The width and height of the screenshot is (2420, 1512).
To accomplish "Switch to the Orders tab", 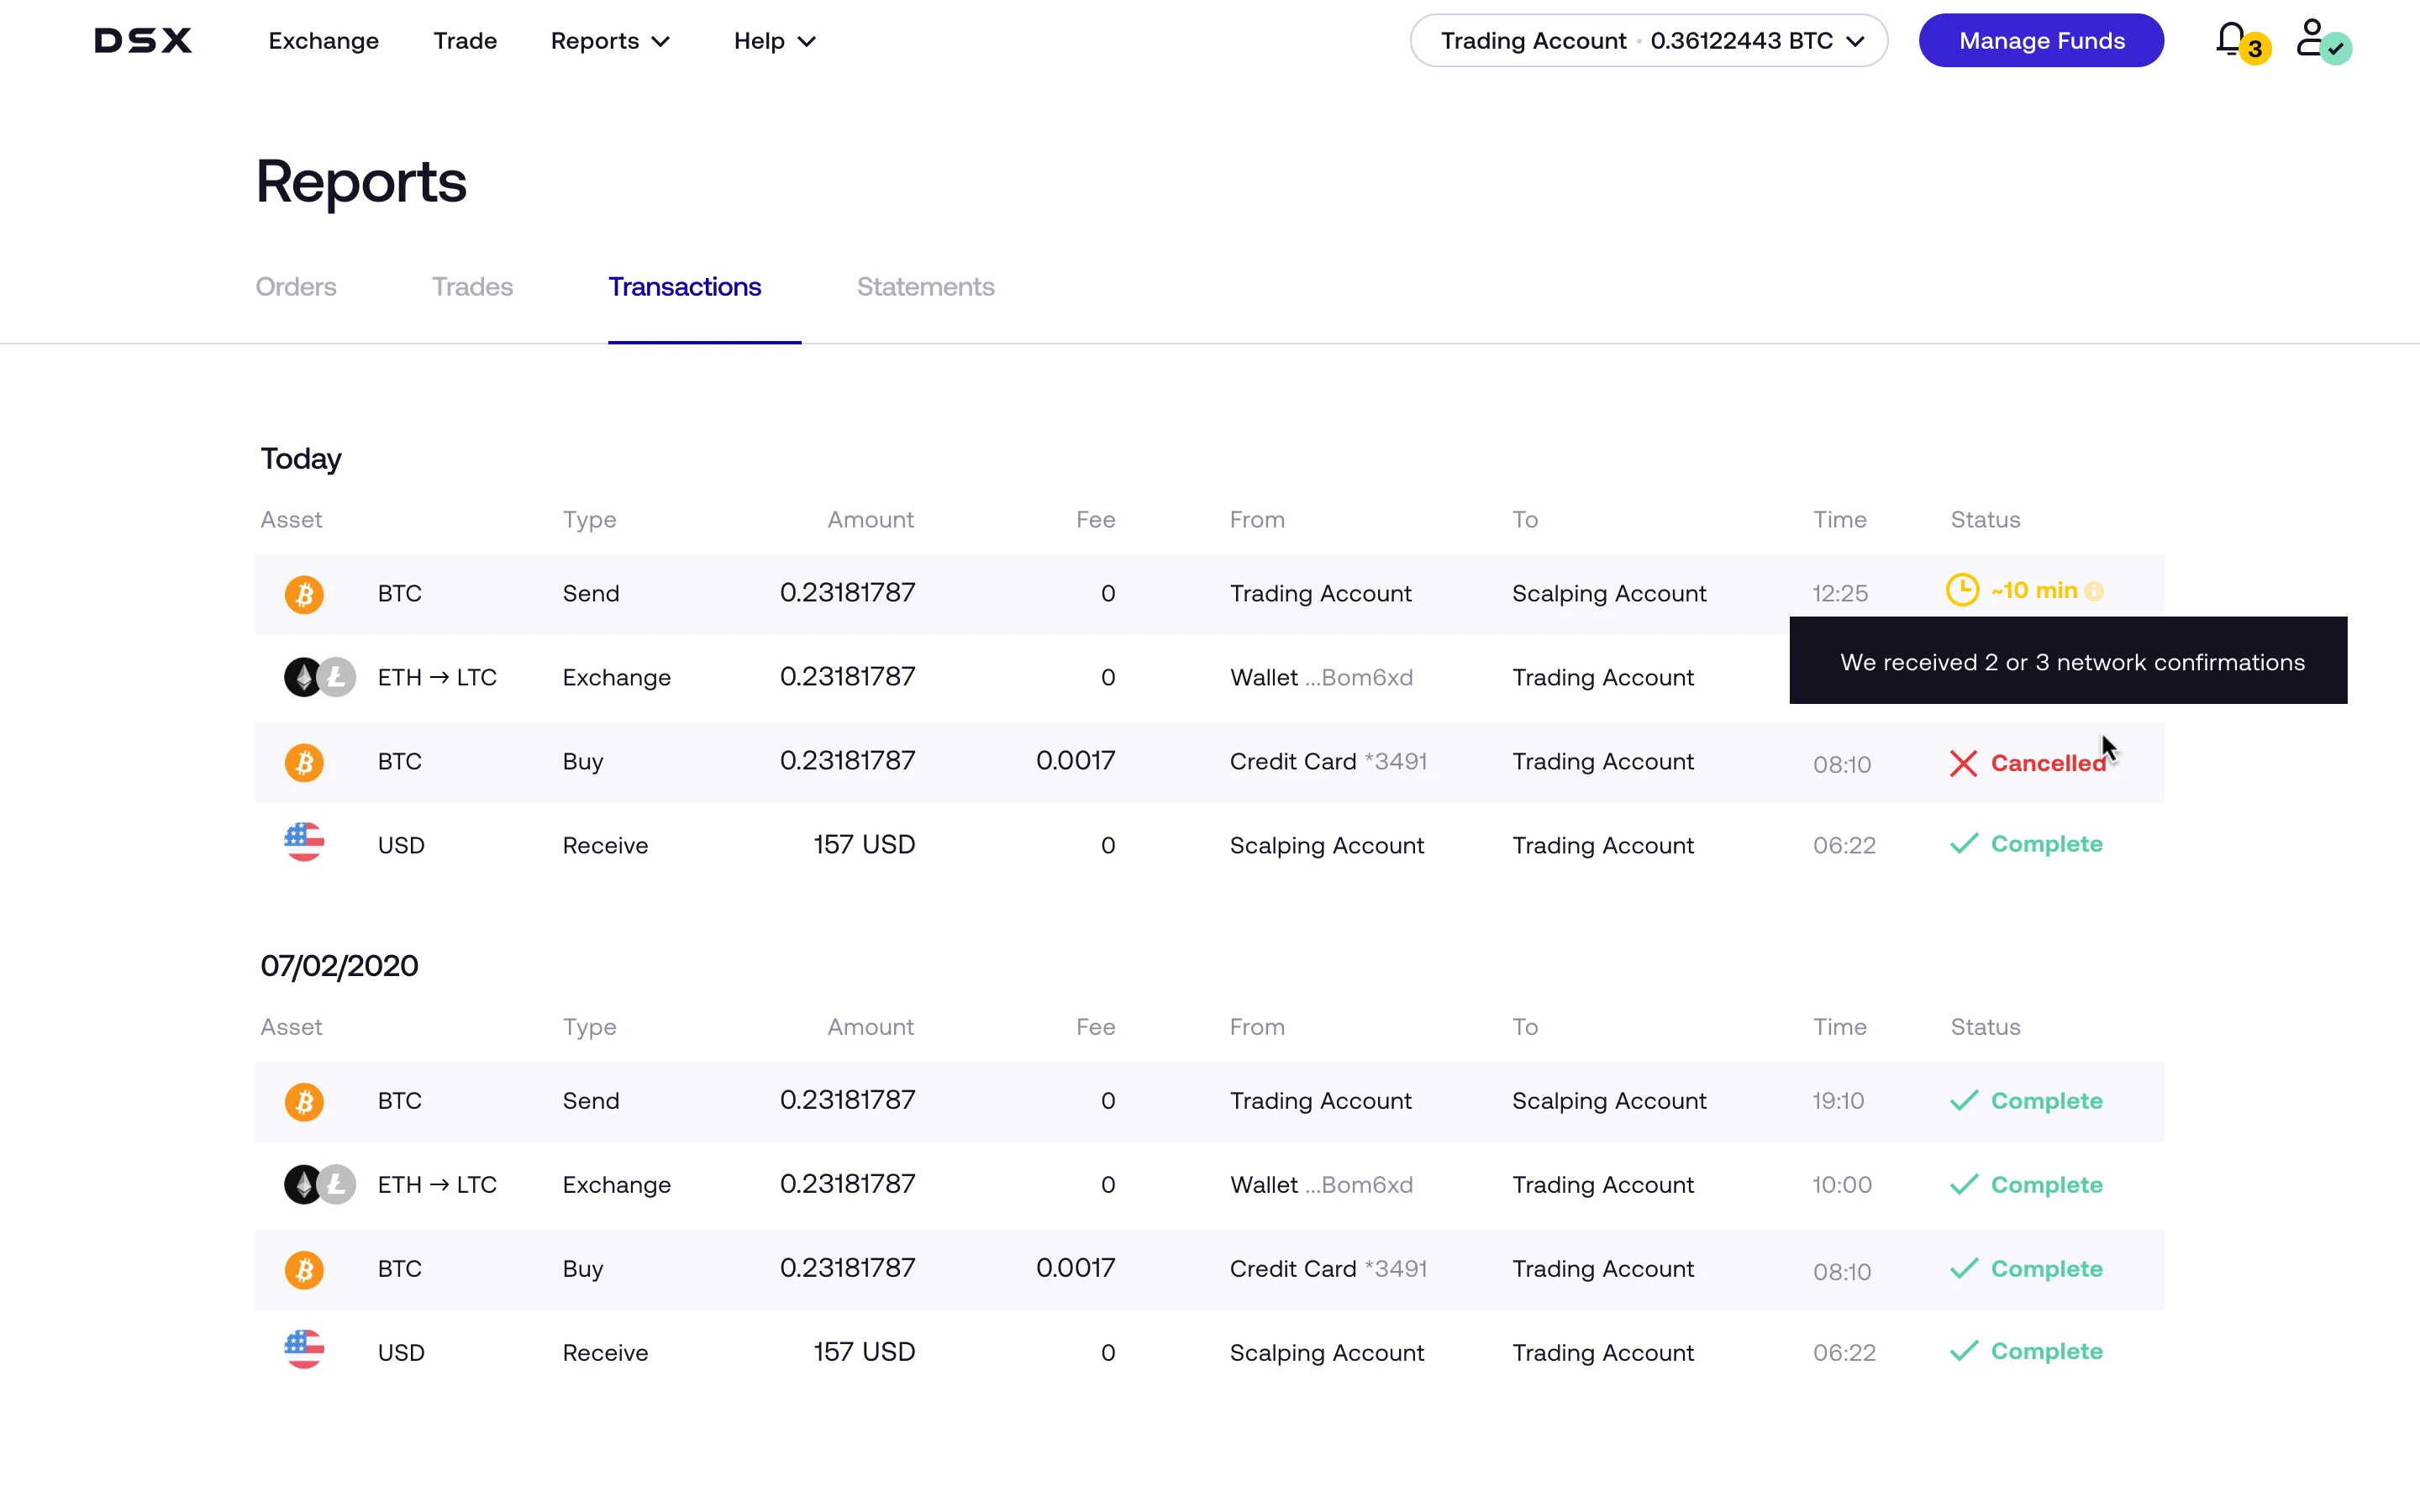I will coord(296,287).
